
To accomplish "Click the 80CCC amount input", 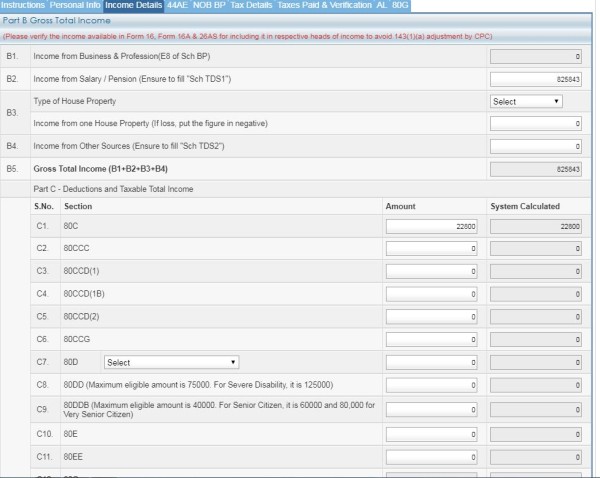I will (x=432, y=249).
